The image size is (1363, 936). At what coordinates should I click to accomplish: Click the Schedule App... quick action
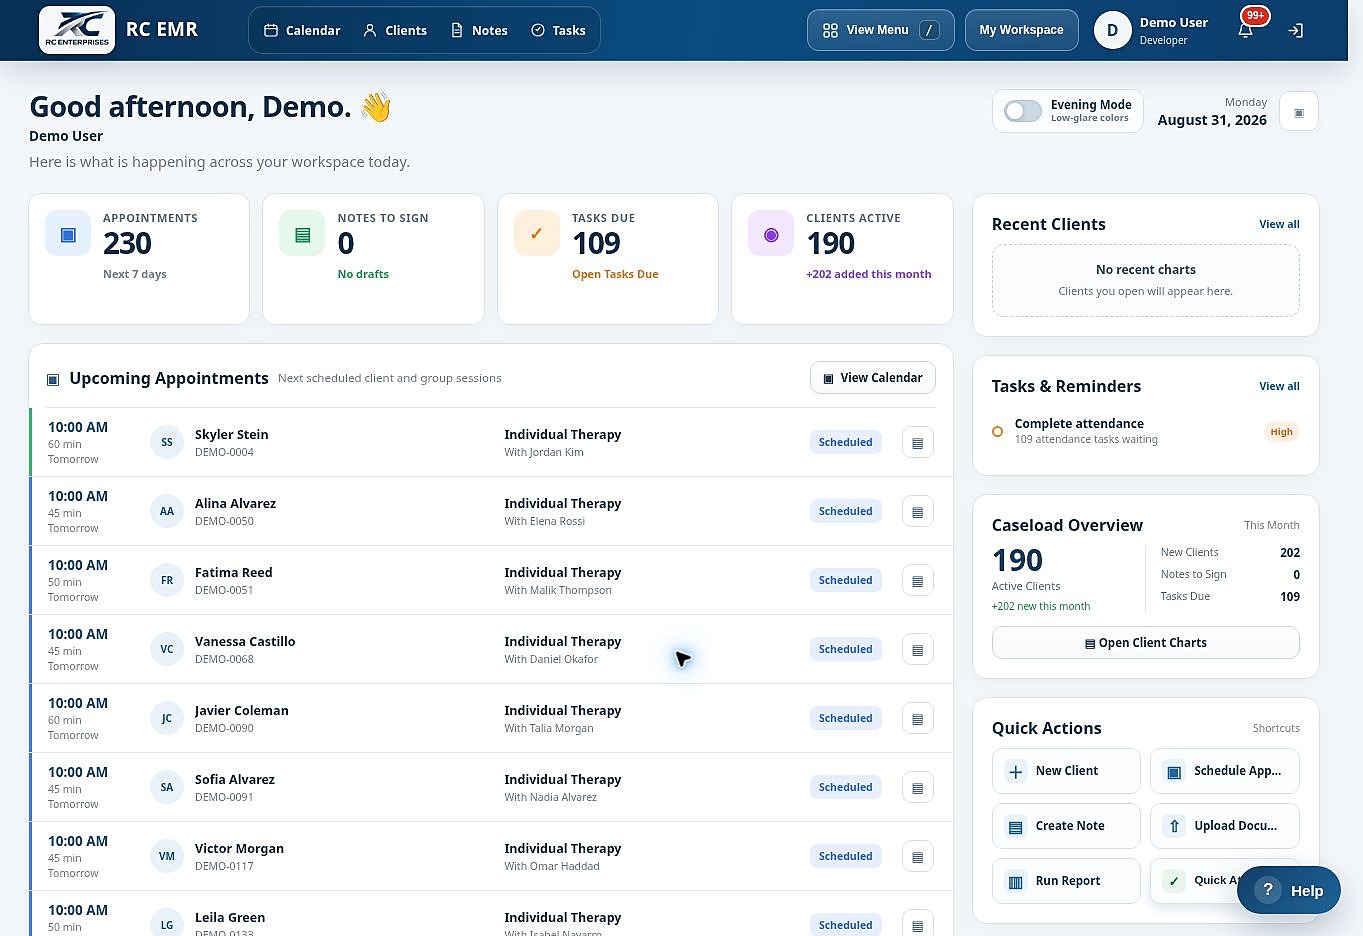point(1225,771)
